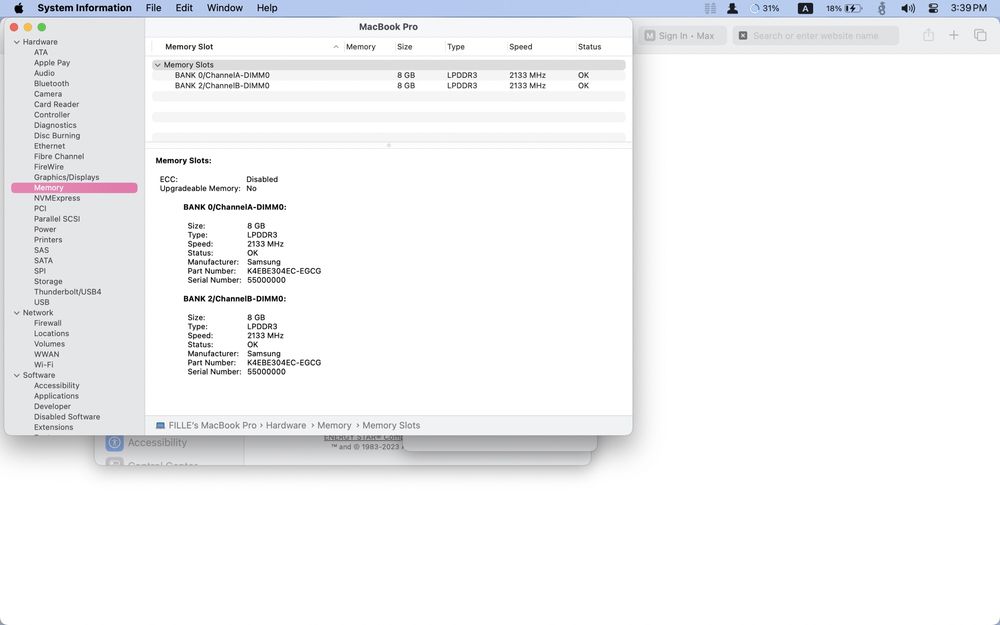Click Hardware in the path bar

pyautogui.click(x=286, y=425)
